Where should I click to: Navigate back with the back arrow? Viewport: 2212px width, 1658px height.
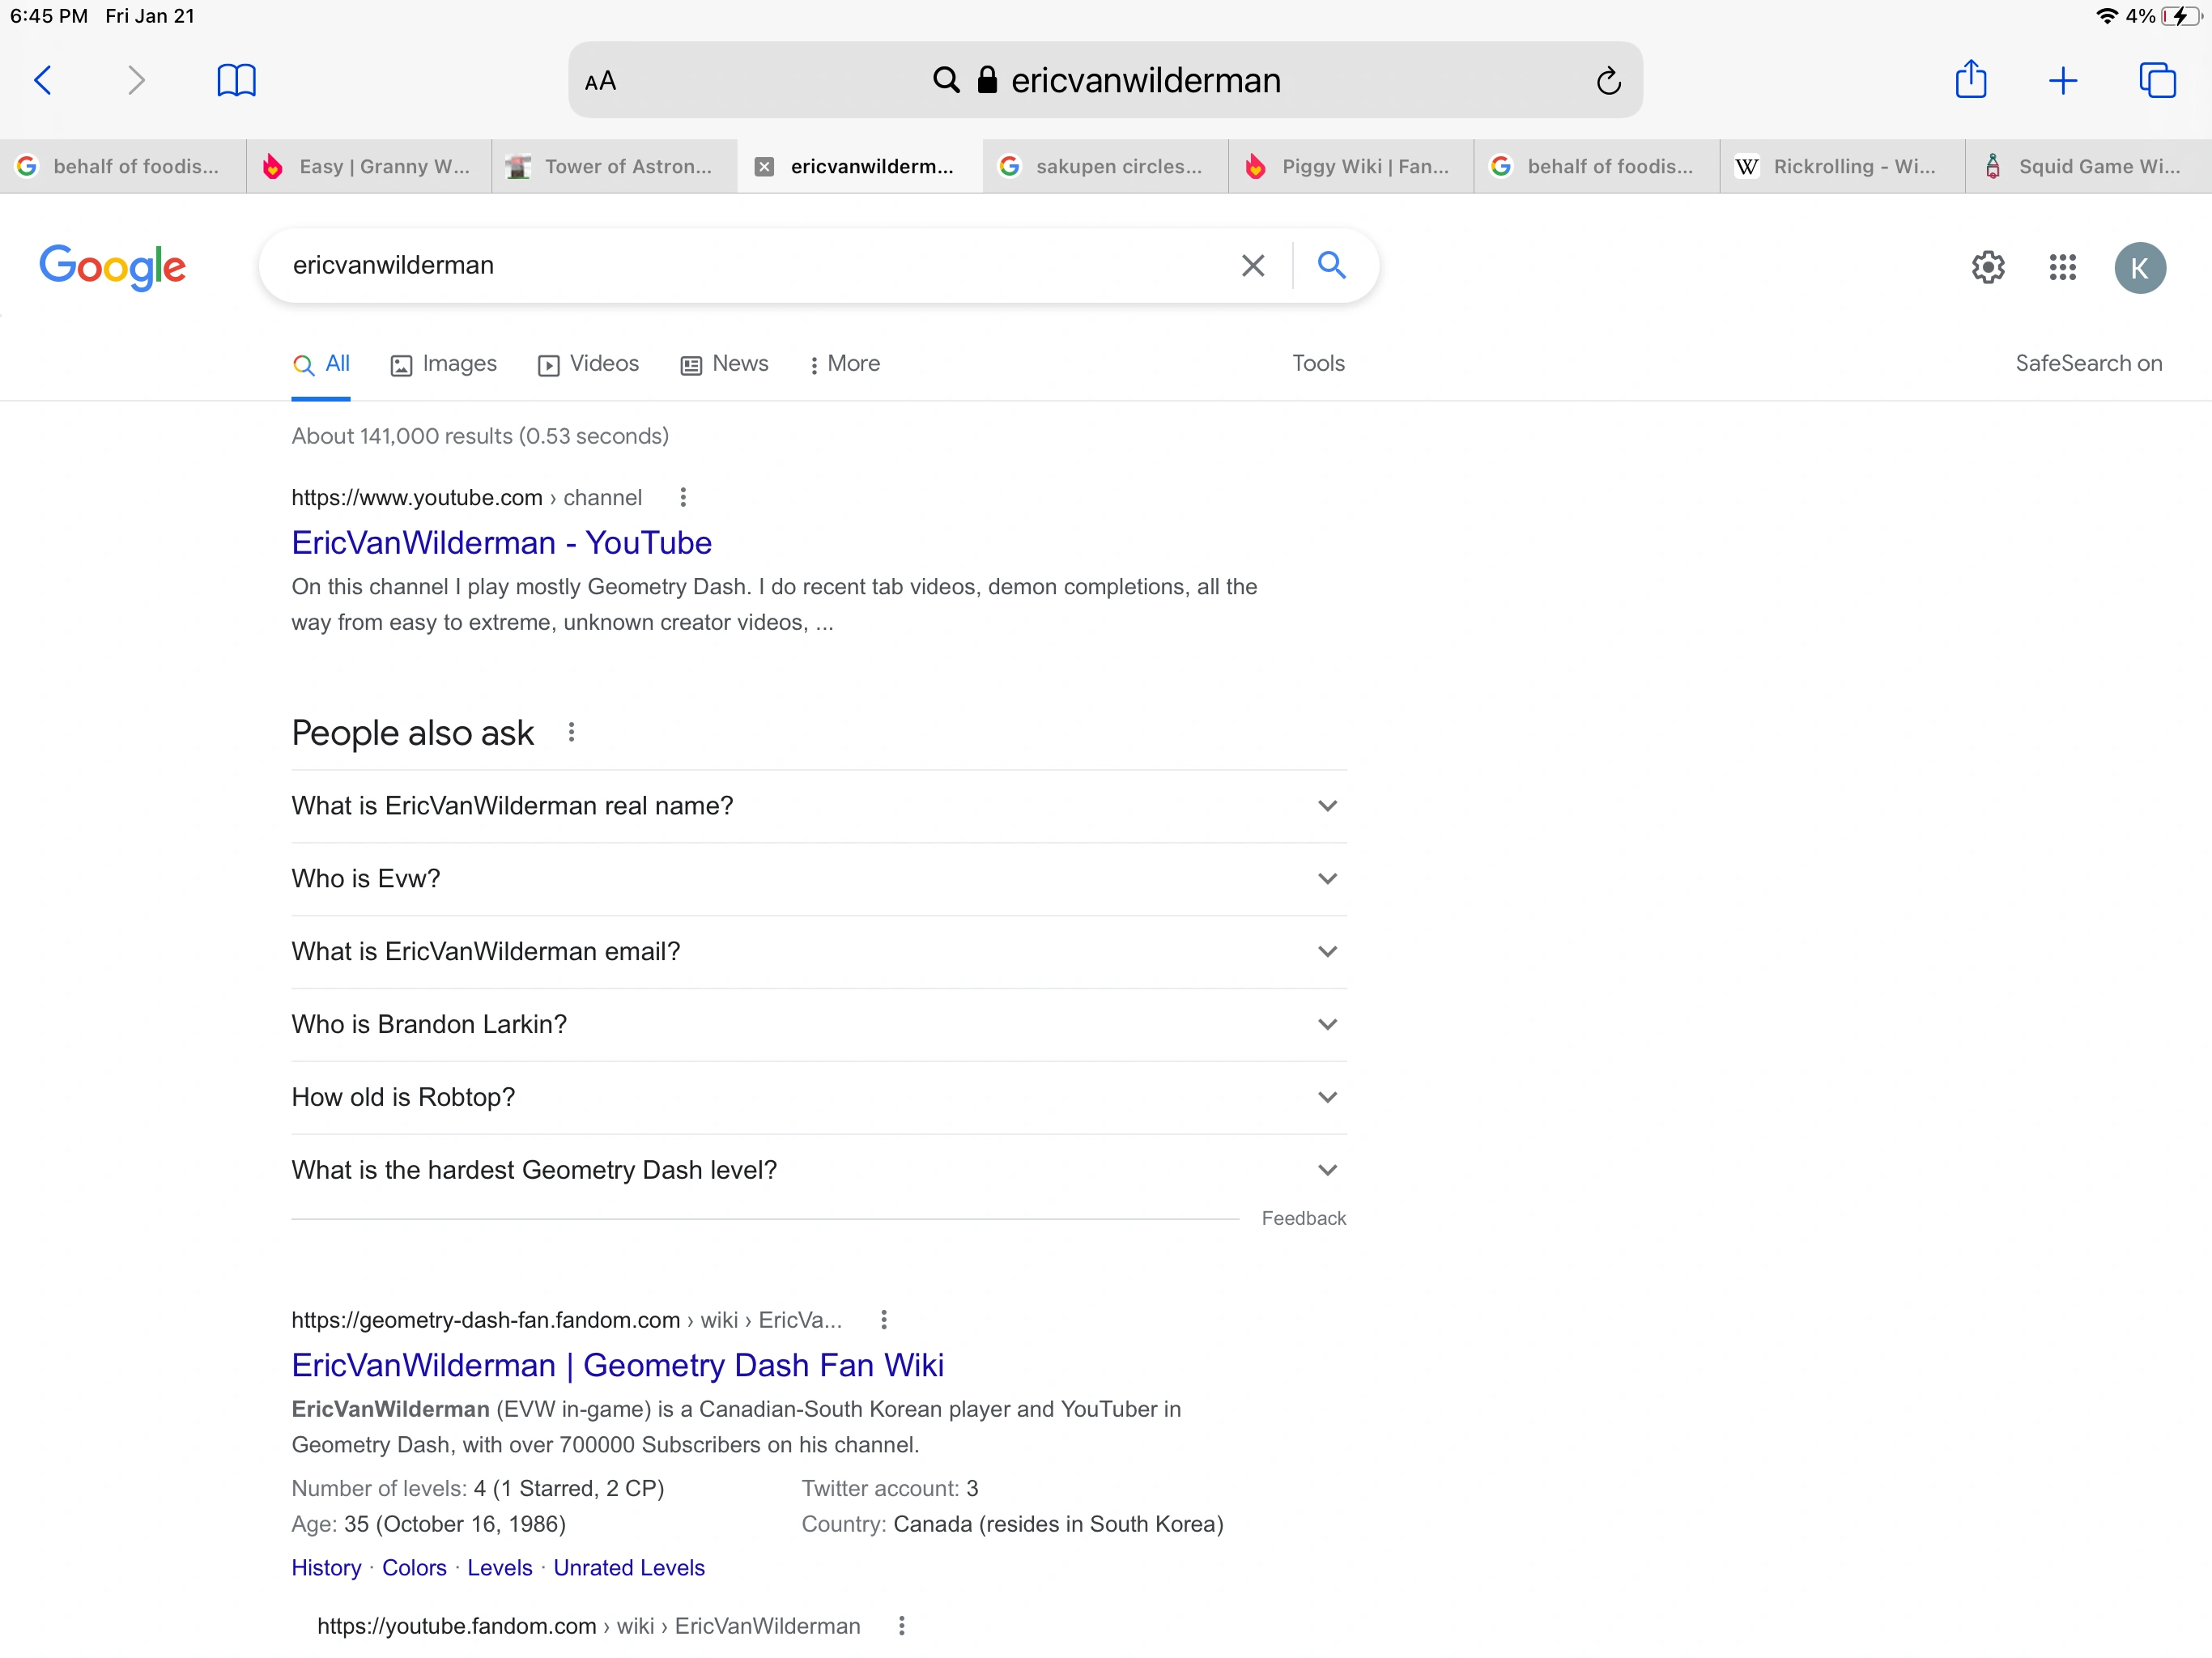[44, 80]
